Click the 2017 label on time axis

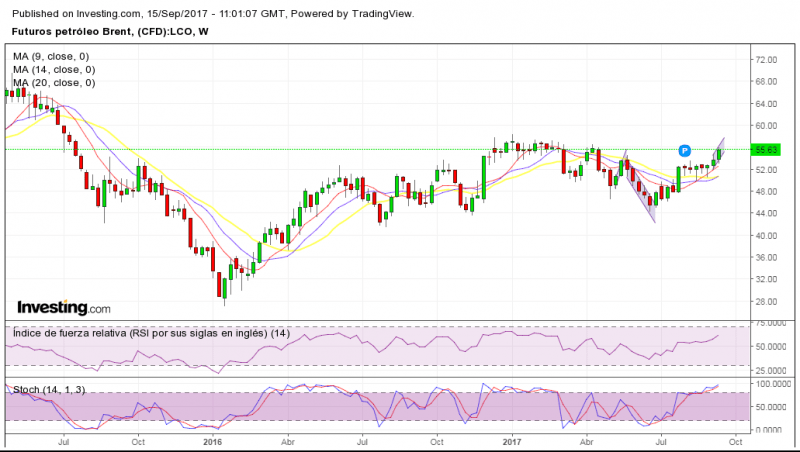click(512, 440)
